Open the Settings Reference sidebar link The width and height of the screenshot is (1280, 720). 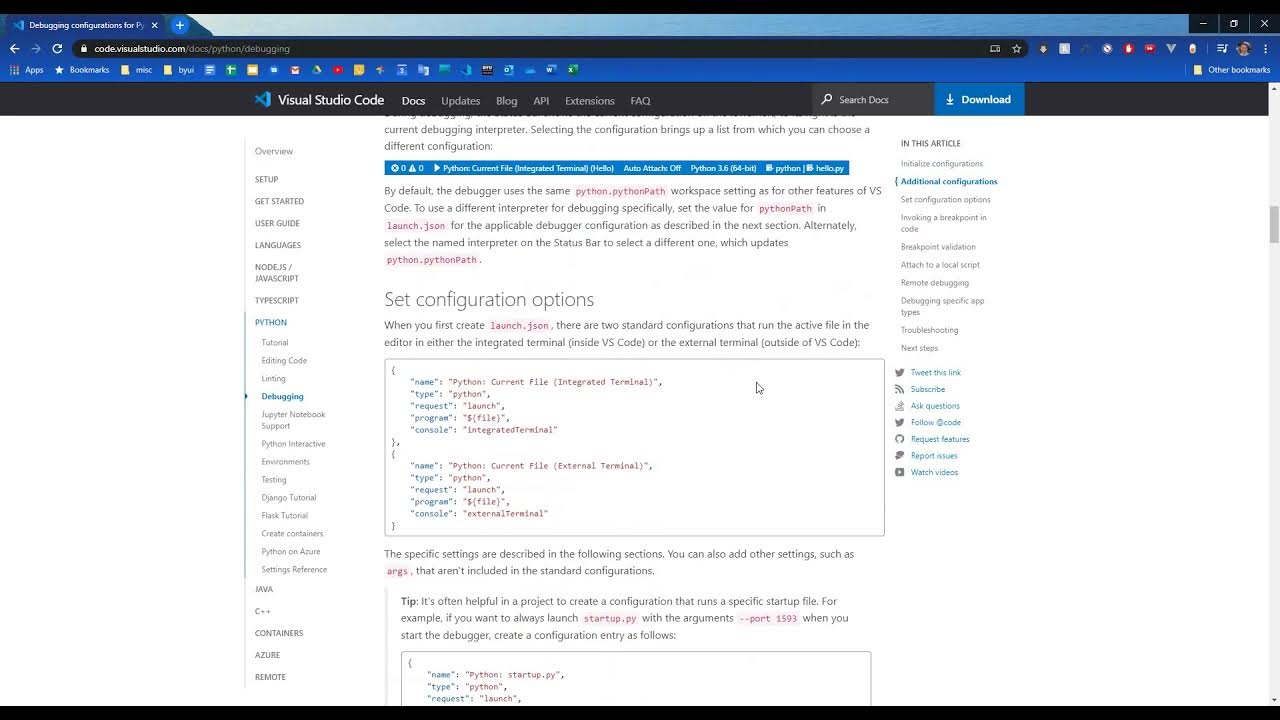click(x=294, y=570)
